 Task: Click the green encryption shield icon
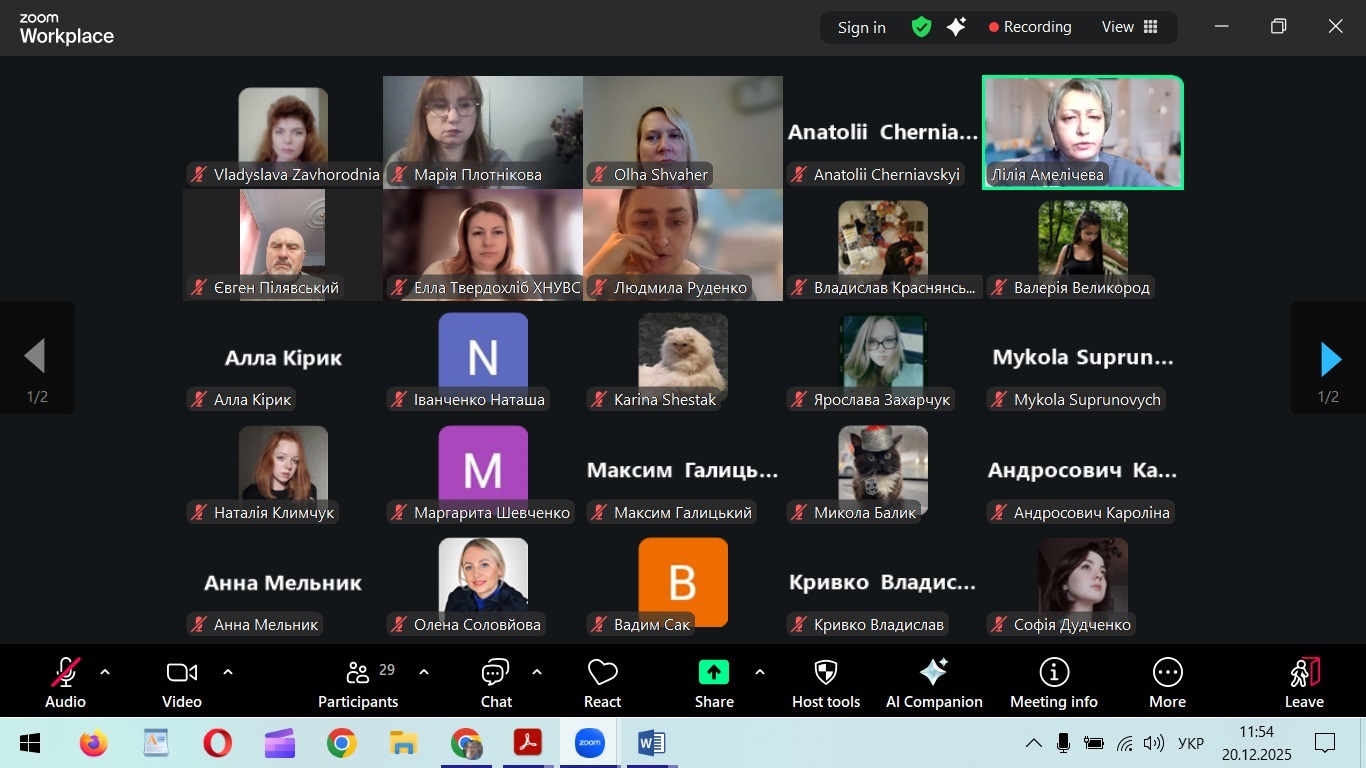click(x=921, y=27)
